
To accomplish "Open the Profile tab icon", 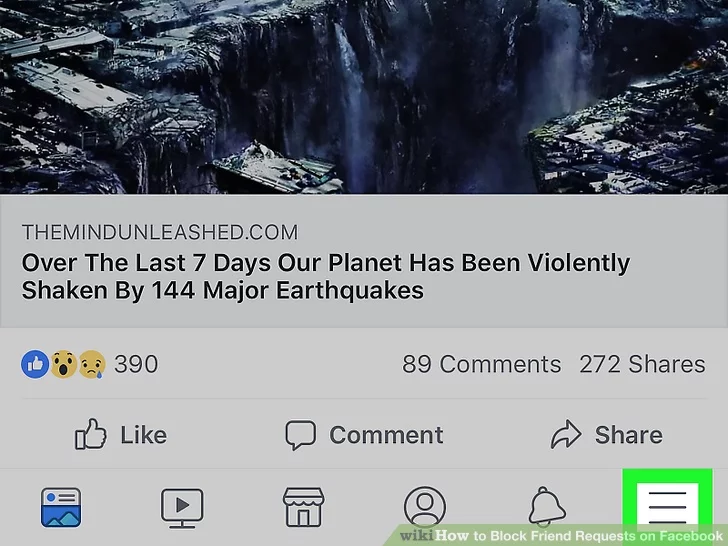I will coord(425,507).
